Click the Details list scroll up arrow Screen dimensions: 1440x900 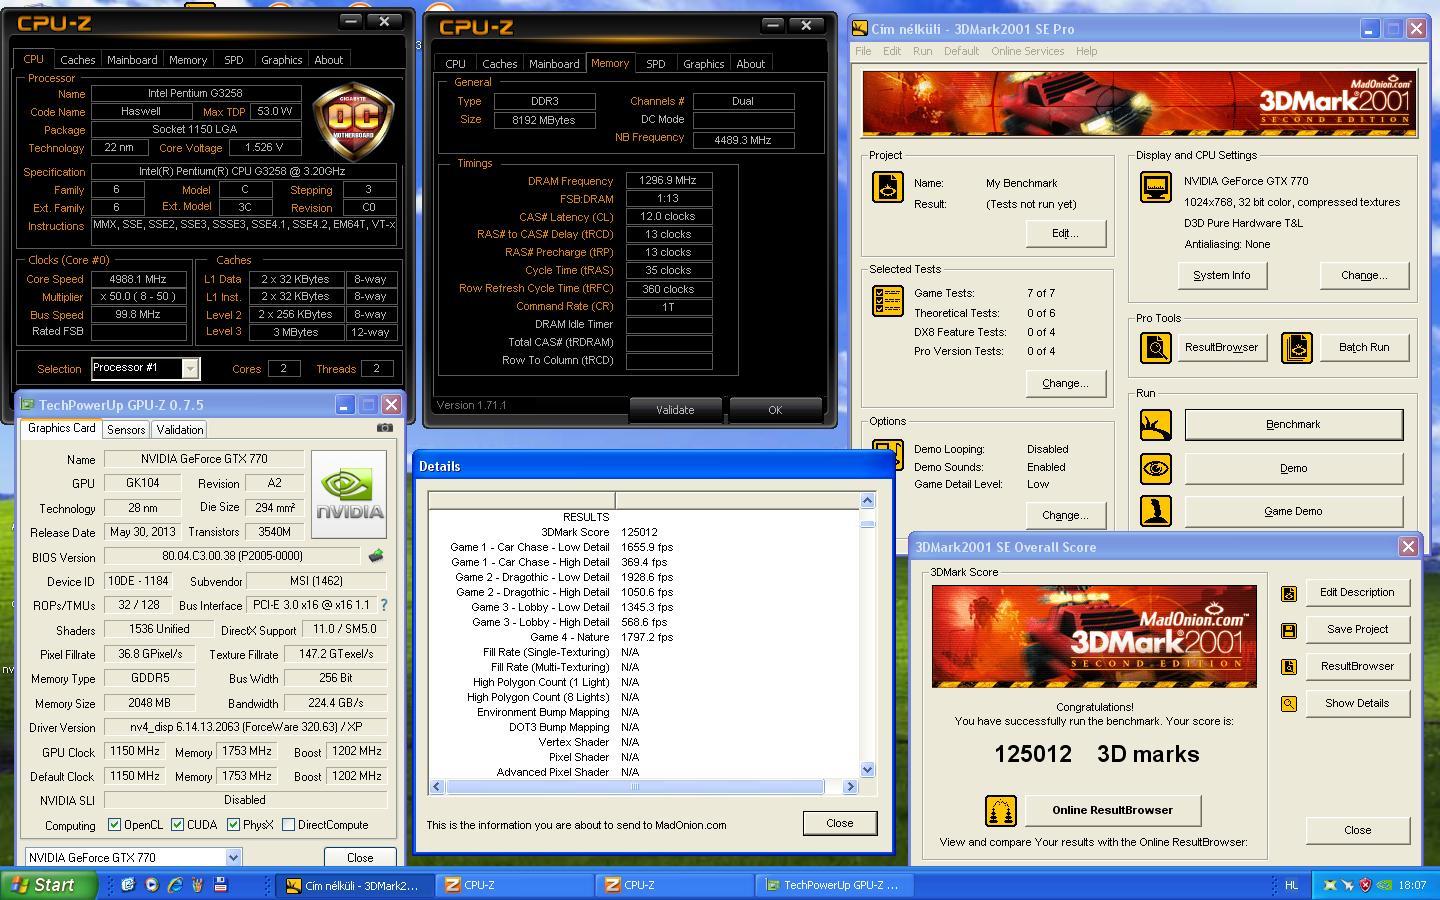coord(867,500)
